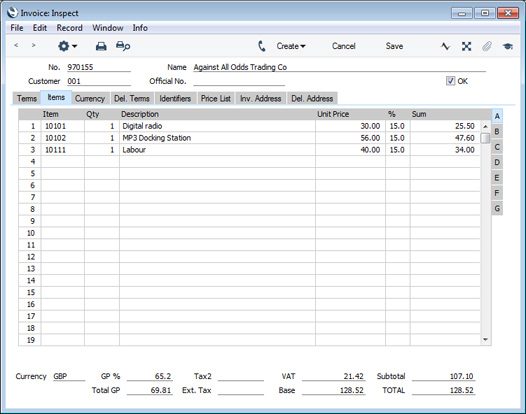This screenshot has width=526, height=414.
Task: Click the Cancel button
Action: click(x=344, y=46)
